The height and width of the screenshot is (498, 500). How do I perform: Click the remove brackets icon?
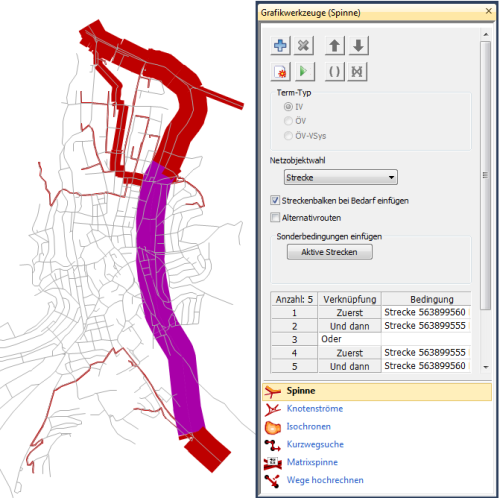[357, 71]
